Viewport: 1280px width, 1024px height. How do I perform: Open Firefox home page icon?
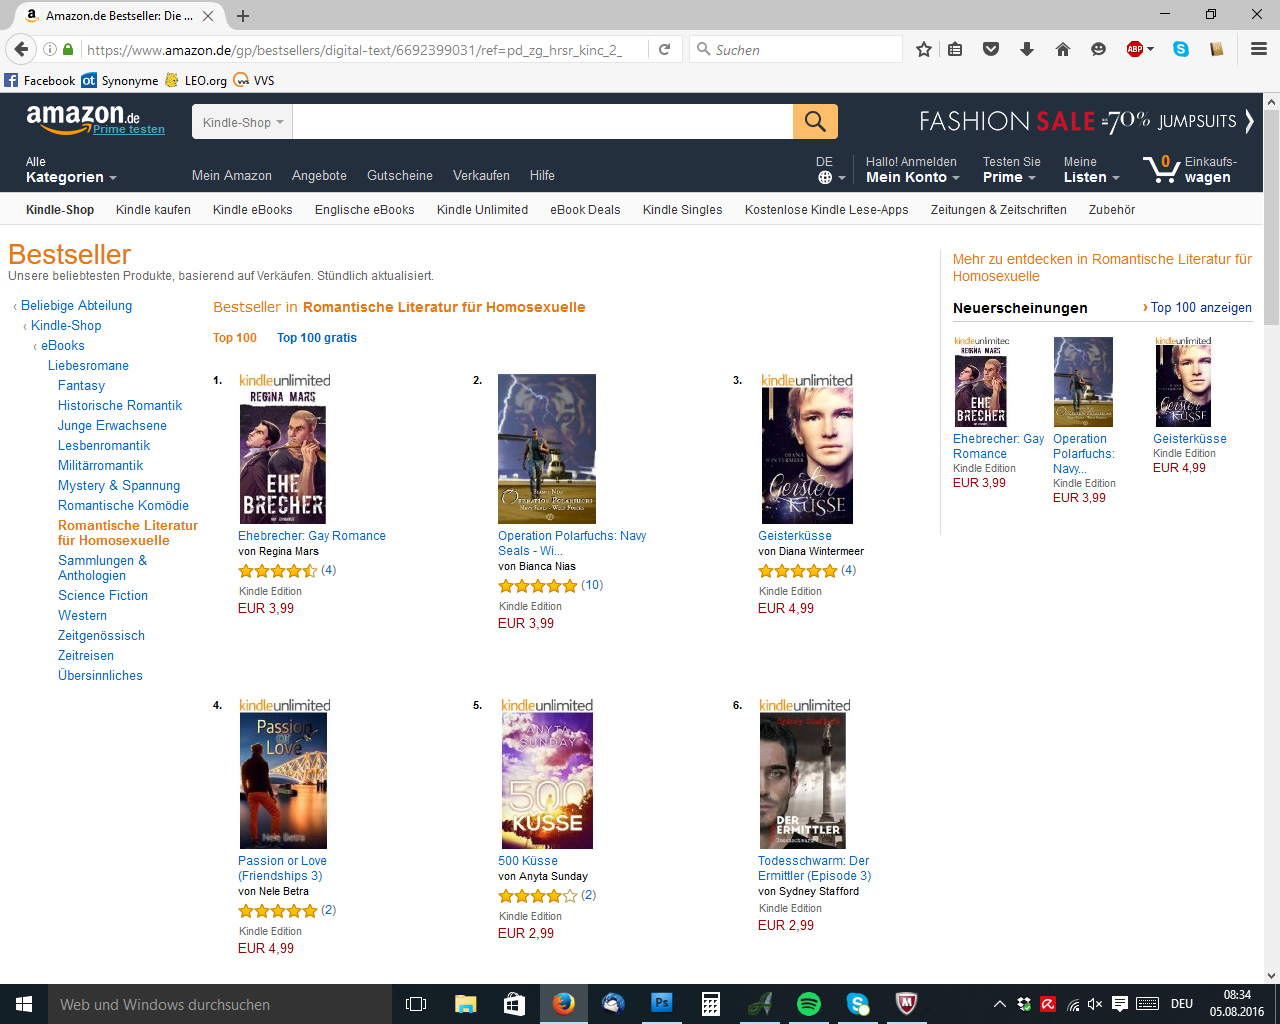pyautogui.click(x=1062, y=49)
